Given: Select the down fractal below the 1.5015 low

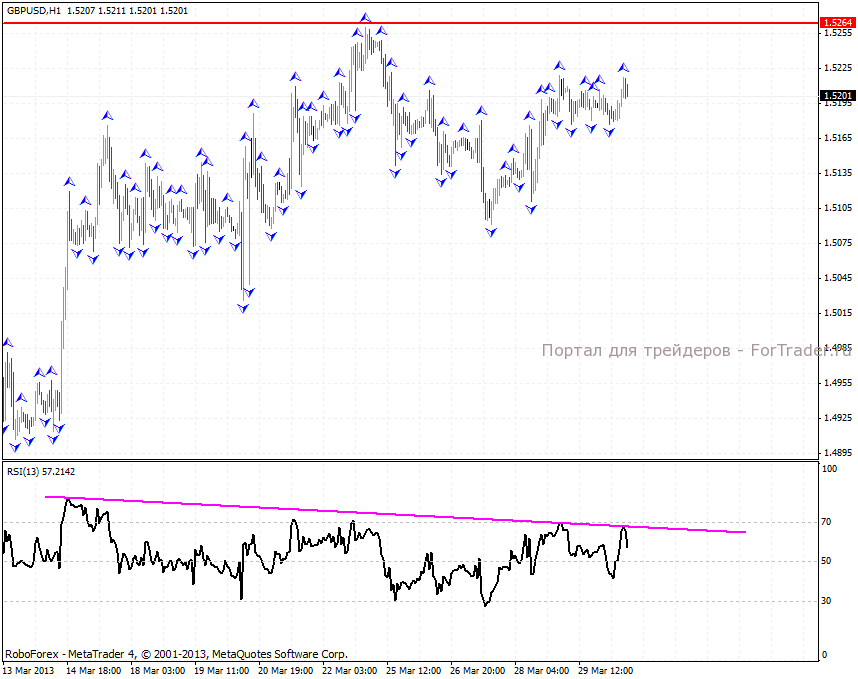Looking at the screenshot, I should coord(242,308).
